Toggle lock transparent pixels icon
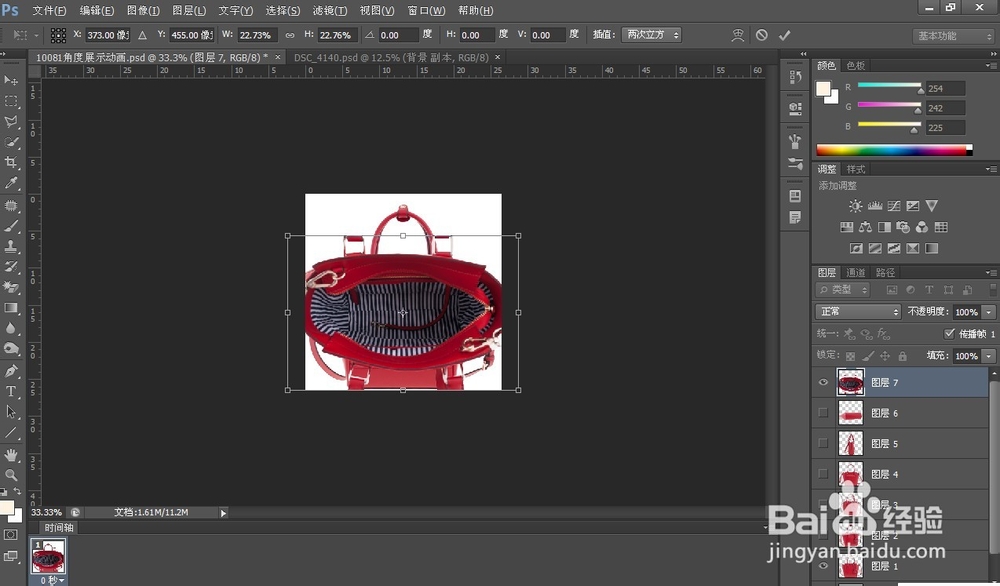Viewport: 1000px width, 586px height. coord(850,356)
